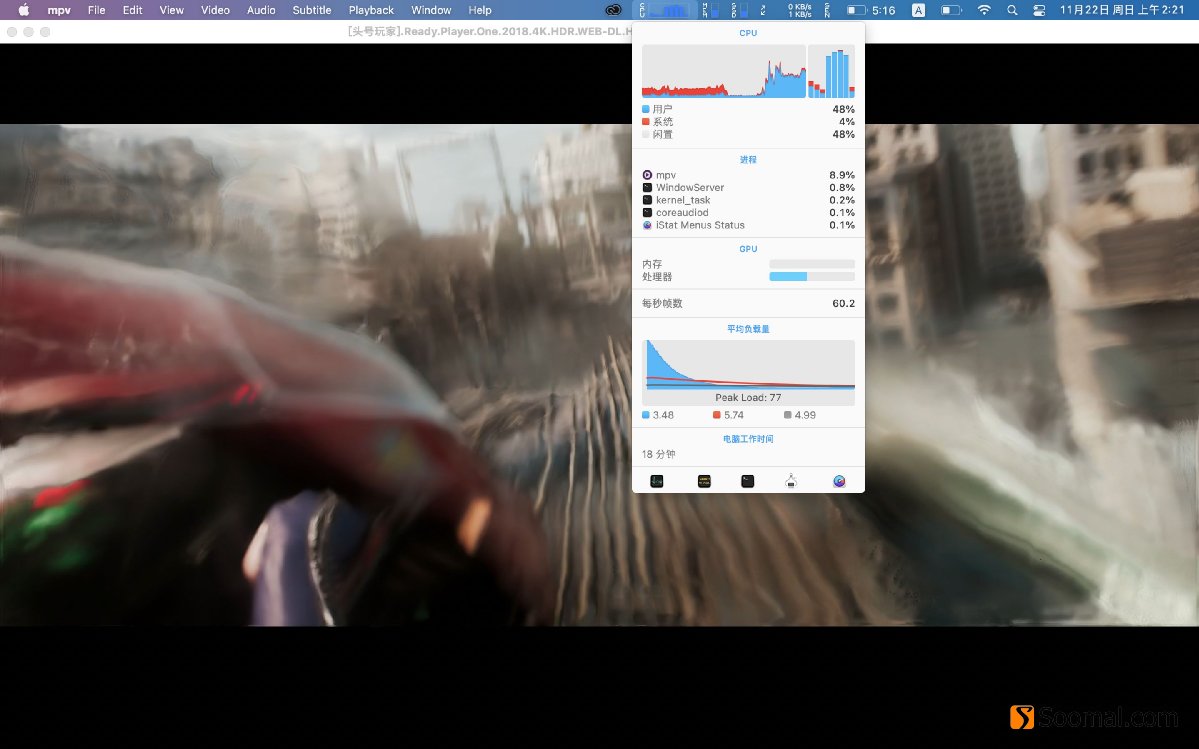Open the Subtitle menu
Viewport: 1199px width, 749px height.
coord(311,10)
